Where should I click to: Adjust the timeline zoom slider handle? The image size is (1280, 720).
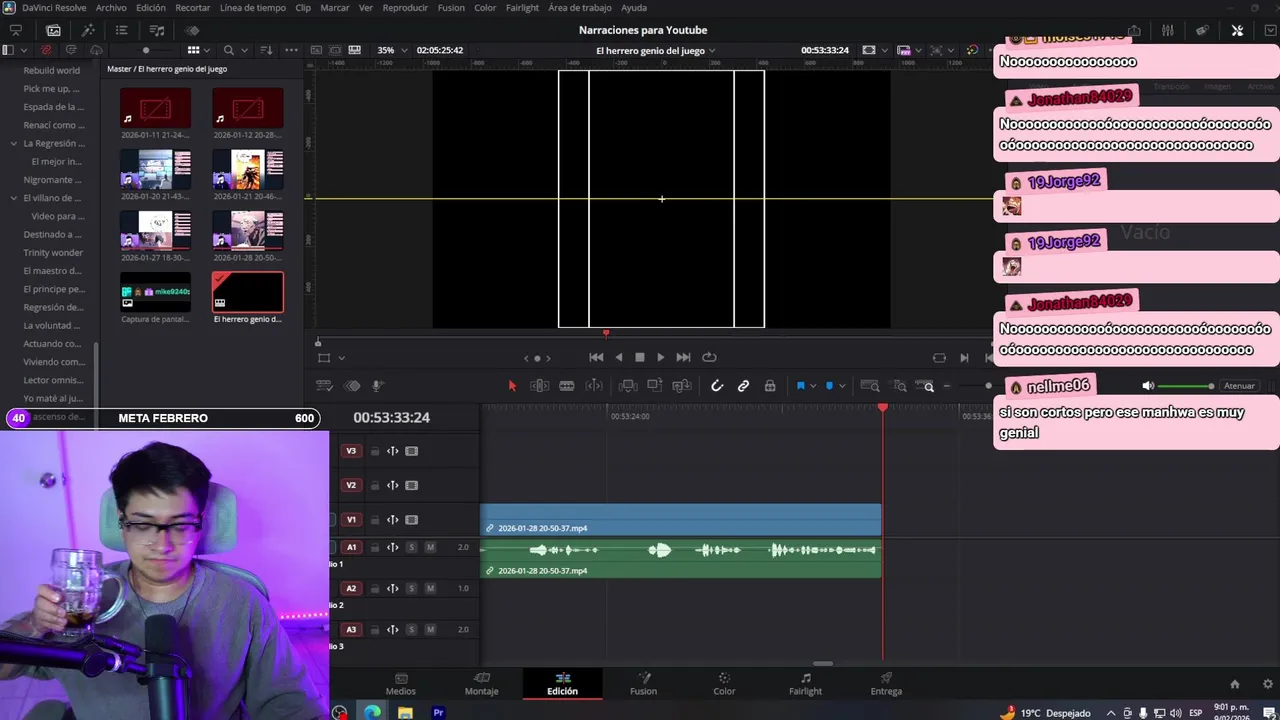pos(988,386)
